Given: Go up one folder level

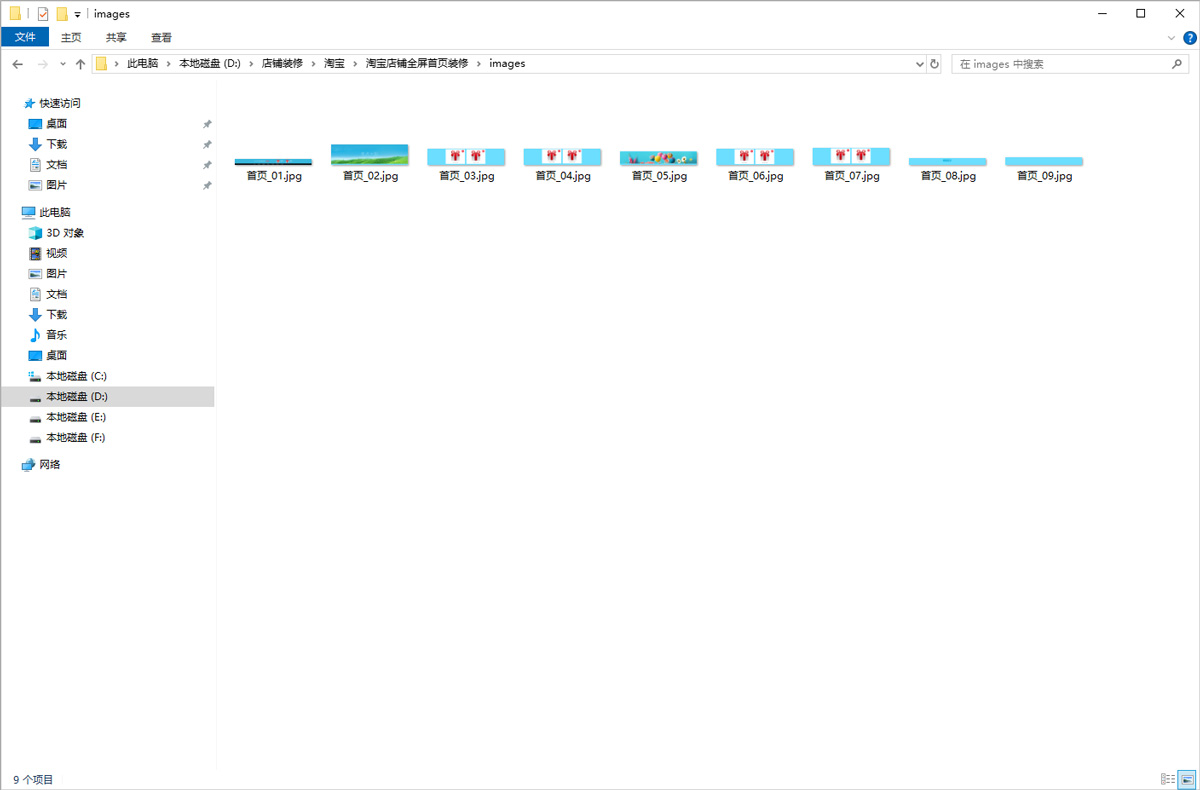Looking at the screenshot, I should click(x=80, y=64).
